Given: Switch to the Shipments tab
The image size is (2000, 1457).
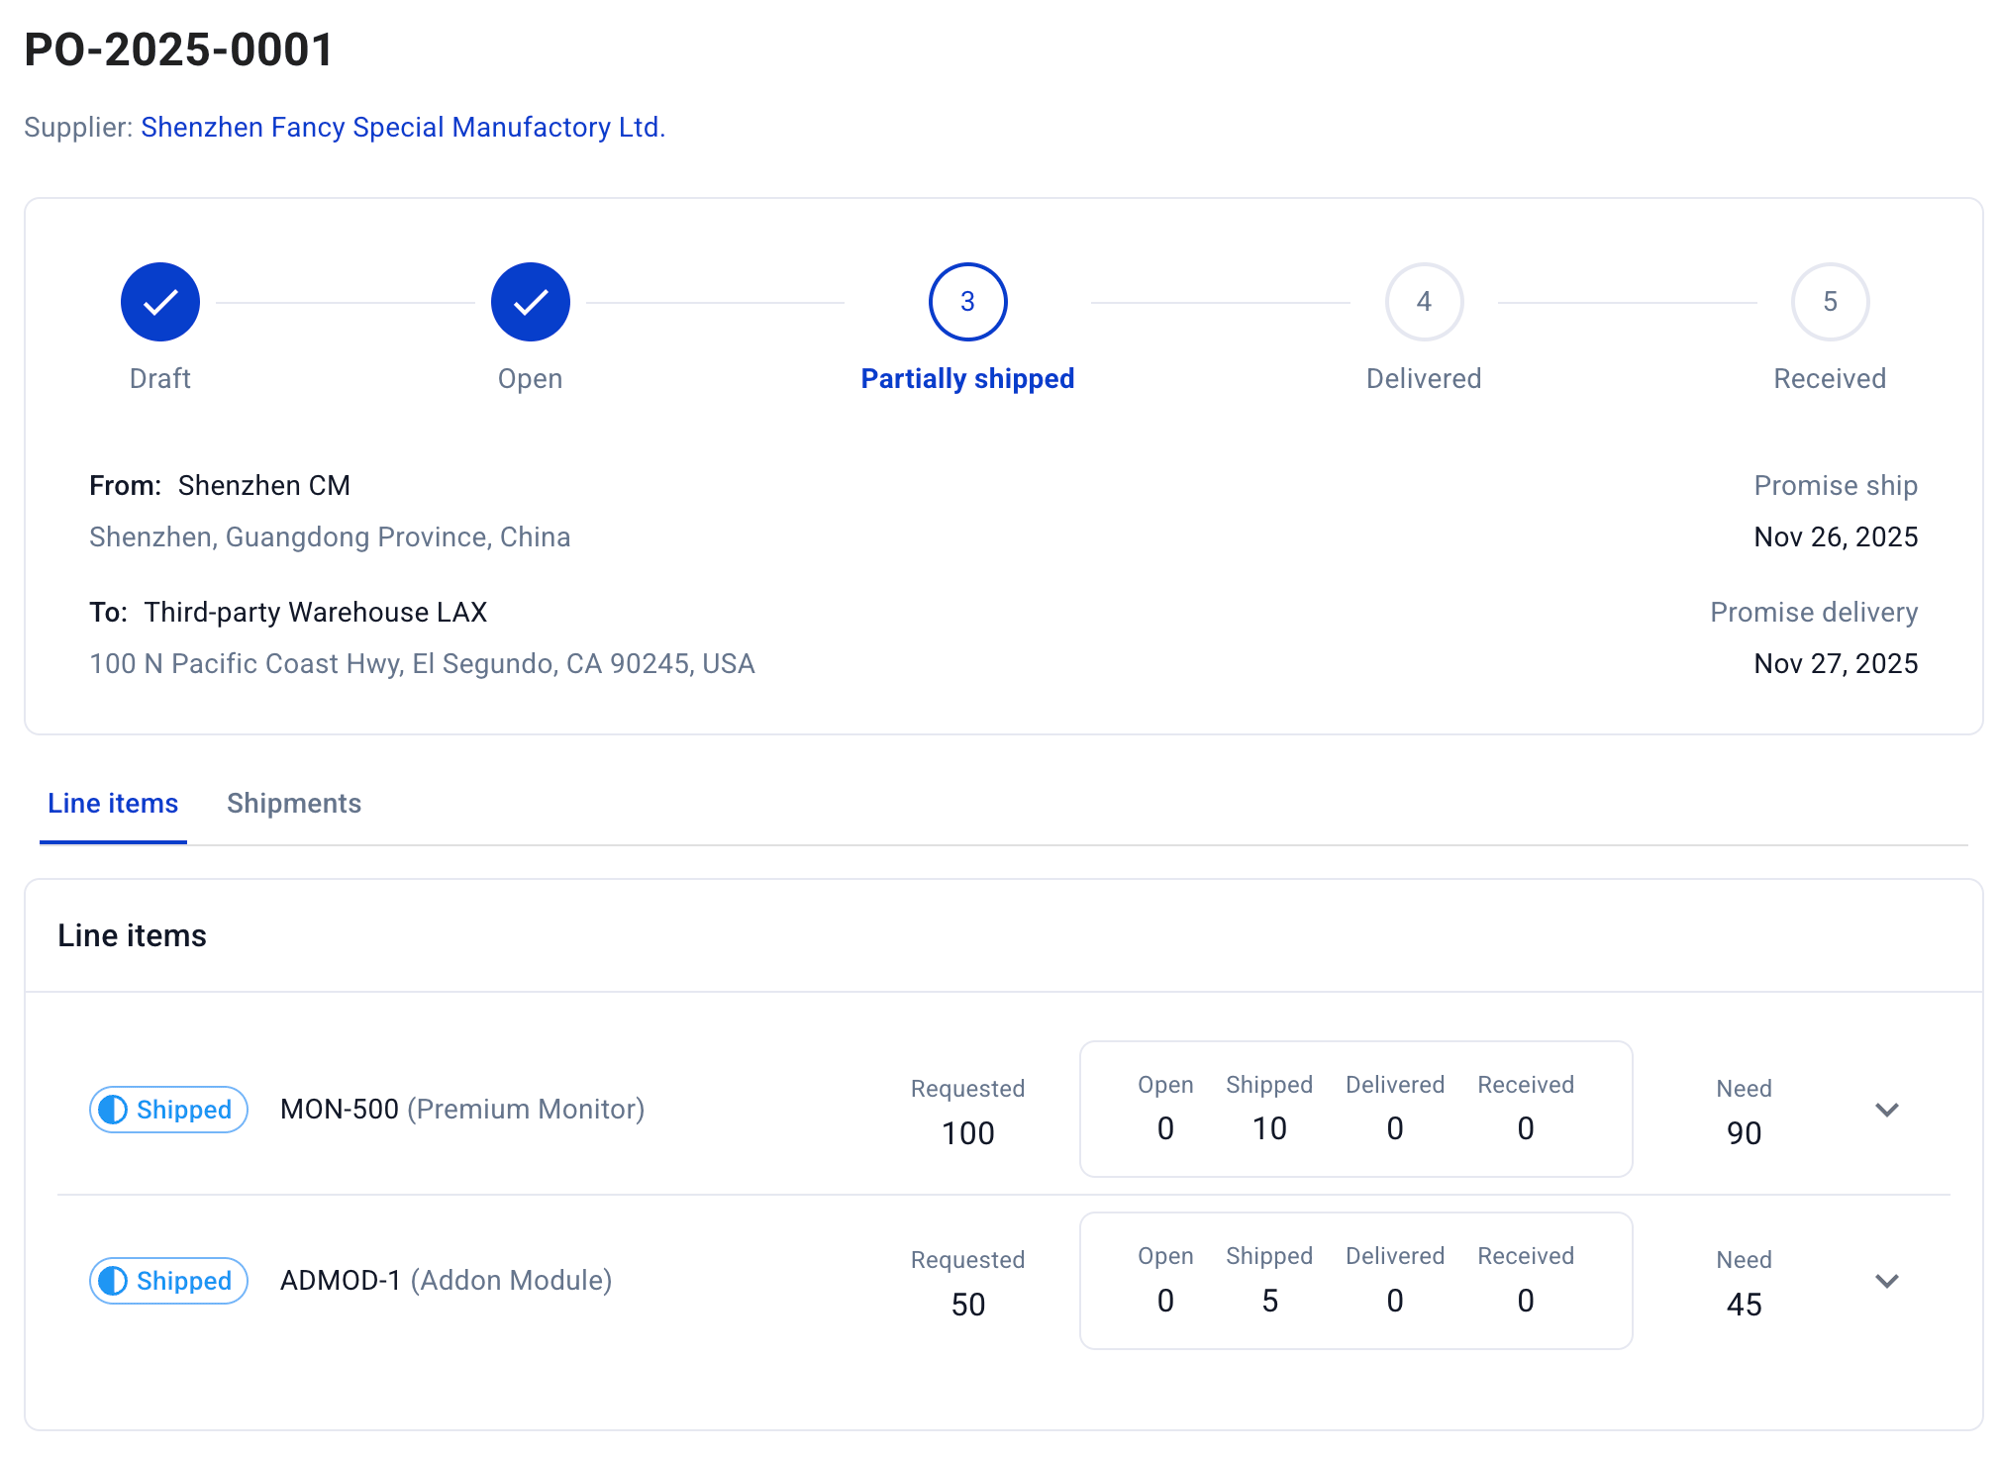Looking at the screenshot, I should point(293,803).
